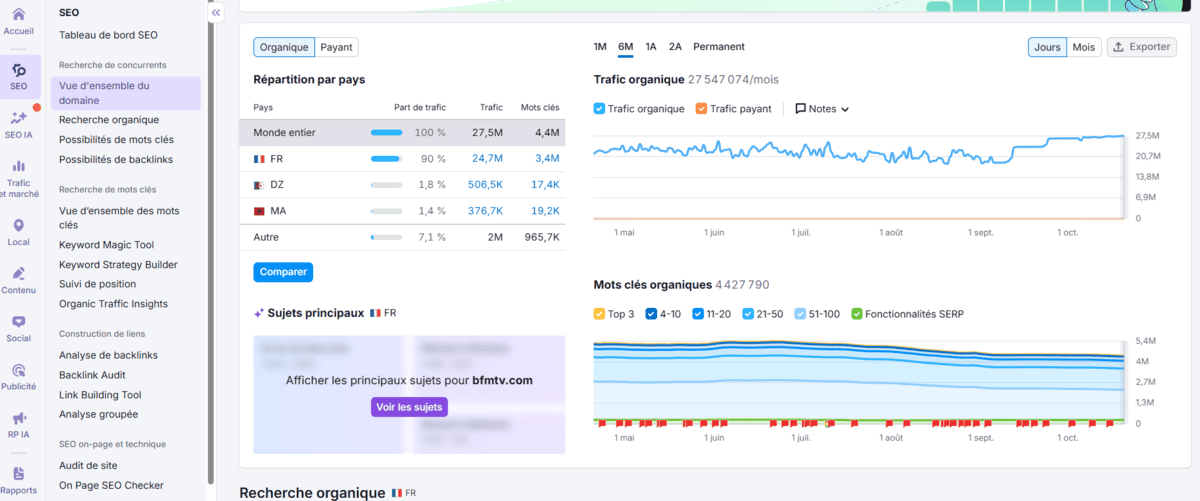Click the Voir les sujets button
The height and width of the screenshot is (501, 1200).
tap(409, 407)
